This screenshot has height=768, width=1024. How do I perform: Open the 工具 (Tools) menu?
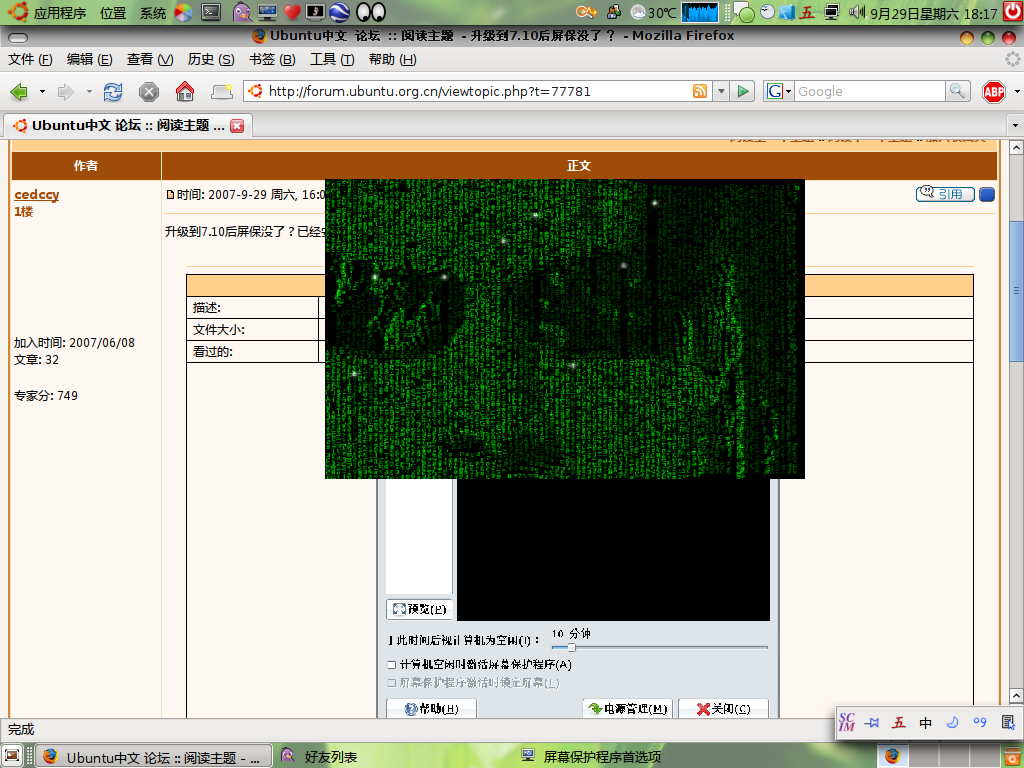coord(332,59)
